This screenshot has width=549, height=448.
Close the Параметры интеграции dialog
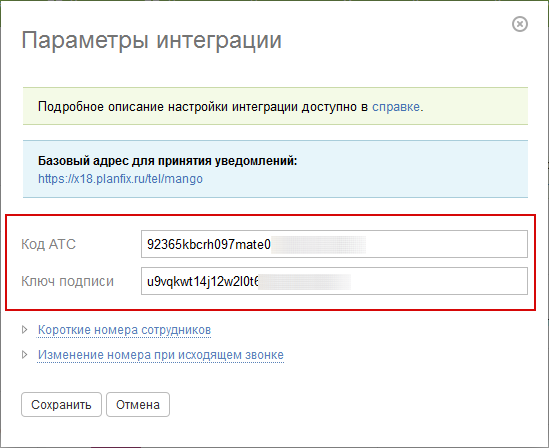pos(520,24)
